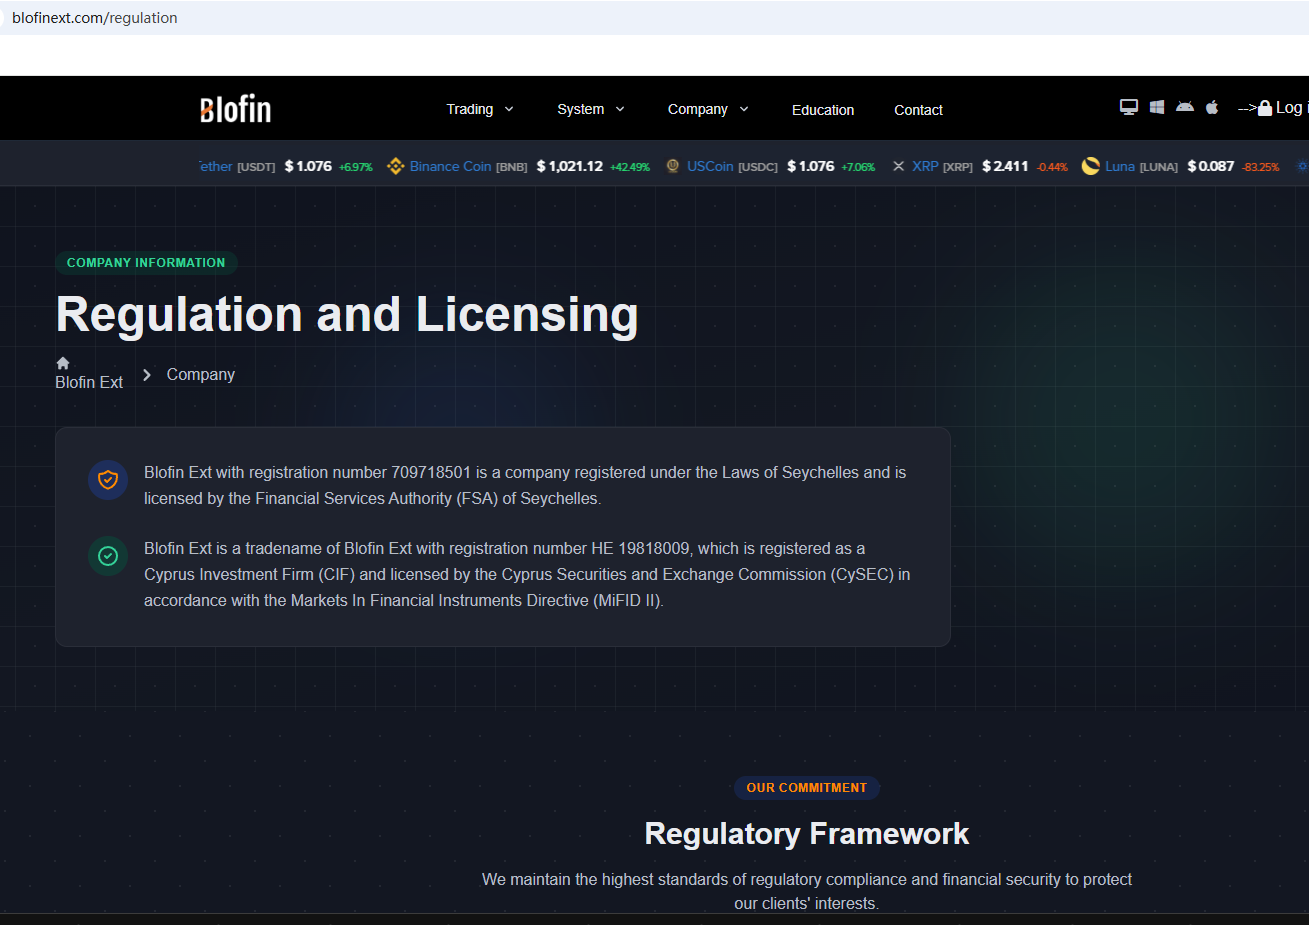Click the Binance Coin ticker icon

point(396,166)
